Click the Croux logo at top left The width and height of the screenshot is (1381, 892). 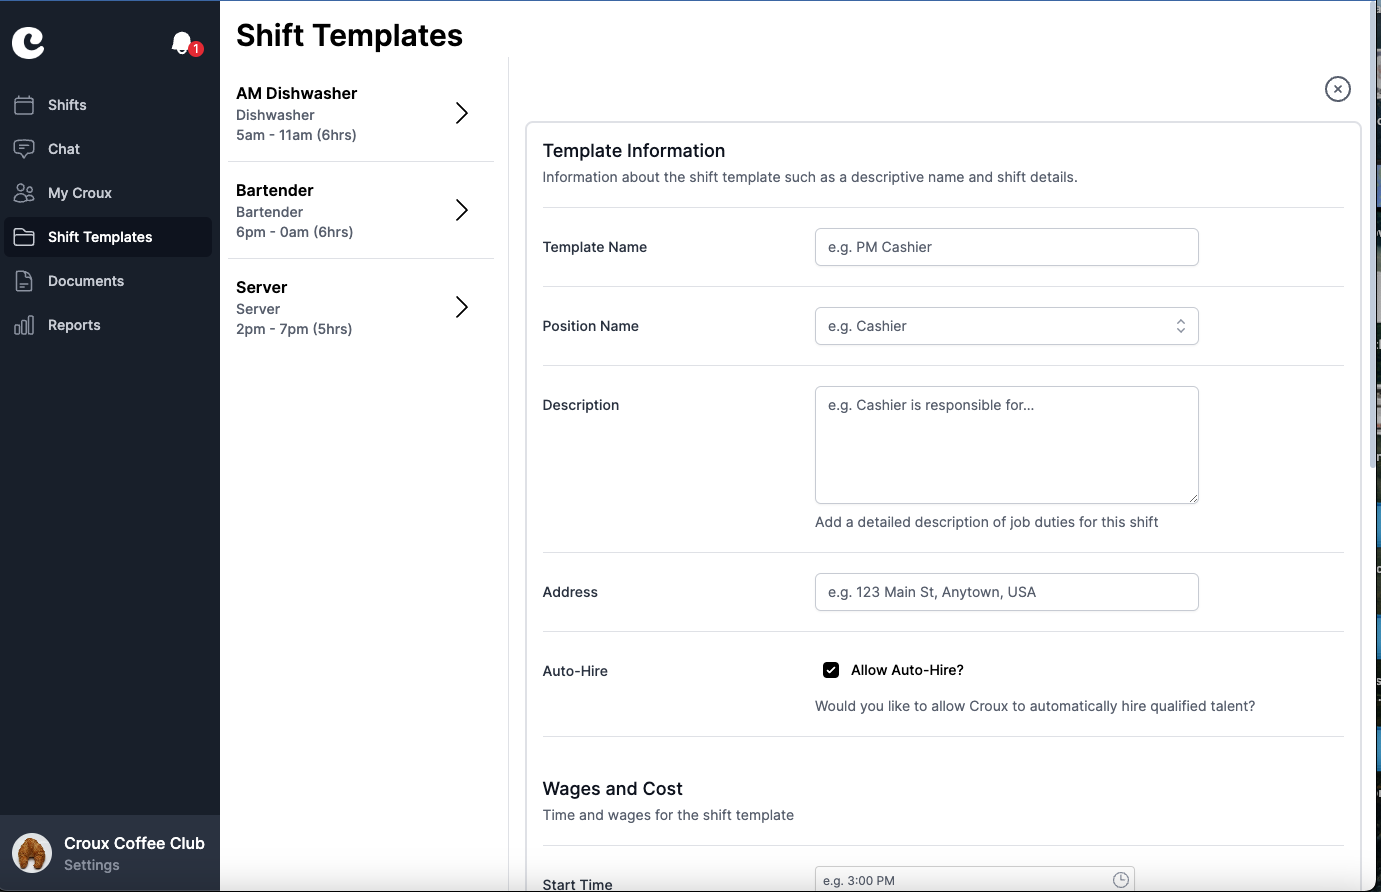28,43
